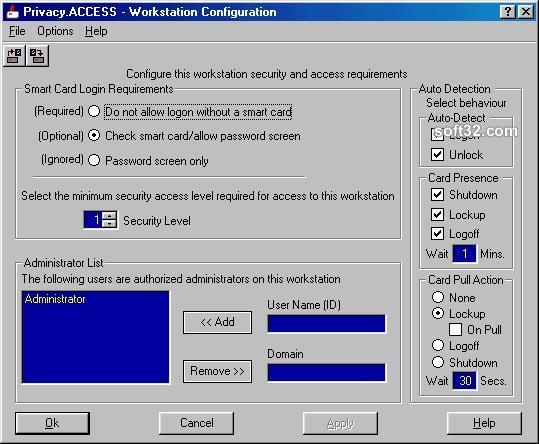Click the << Add button
The image size is (539, 444).
tap(217, 322)
